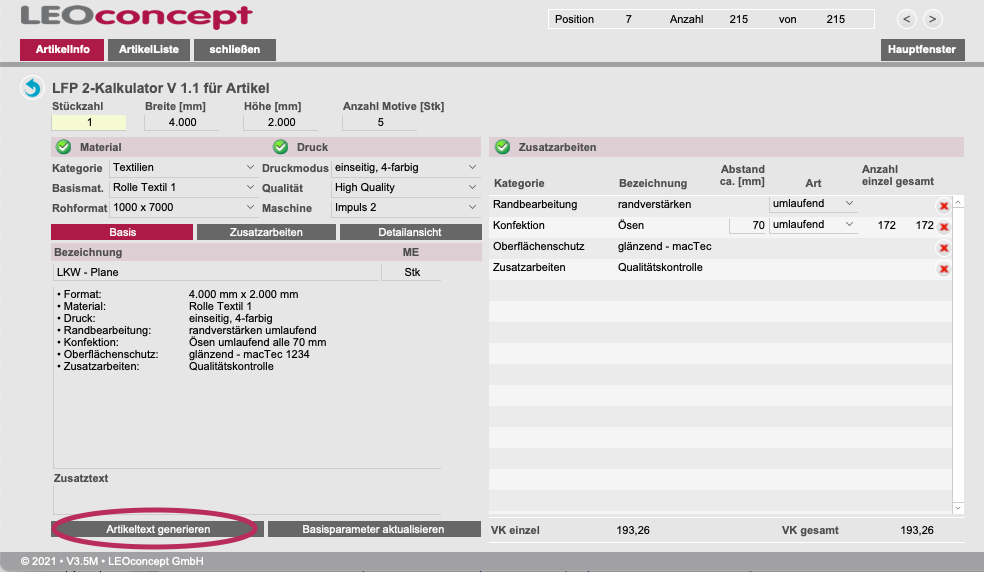Remove the Konfektion Ösen row

pos(943,227)
